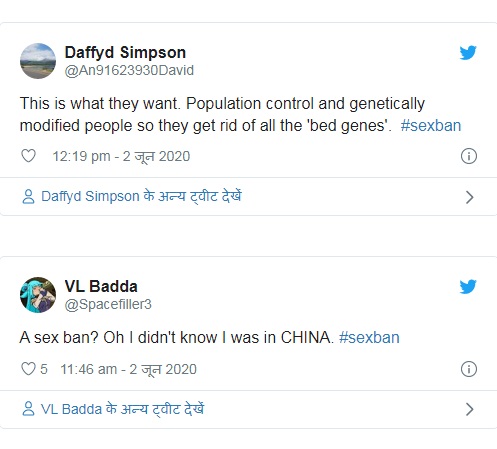Open VL Badda's anime avatar picture
This screenshot has width=497, height=449.
point(38,295)
